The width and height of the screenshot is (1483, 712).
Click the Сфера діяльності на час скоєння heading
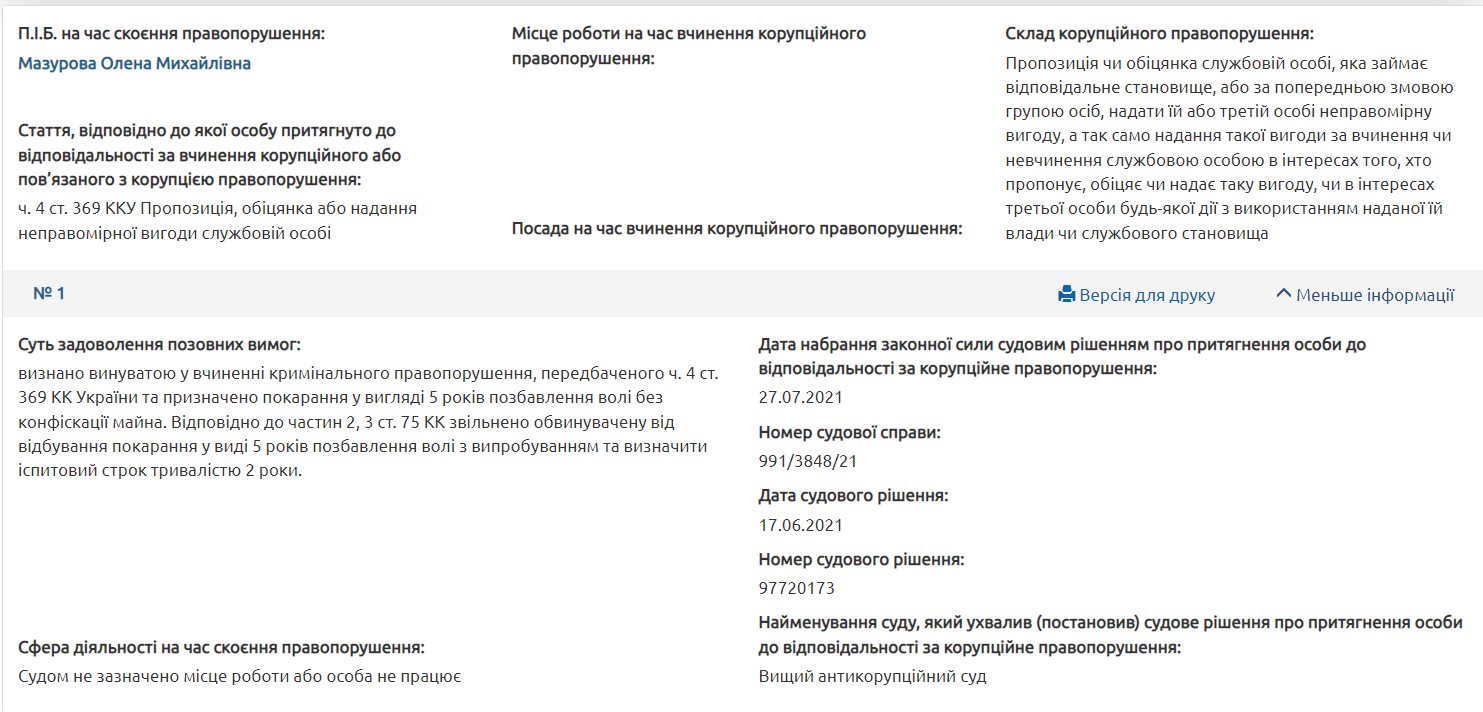[x=221, y=648]
